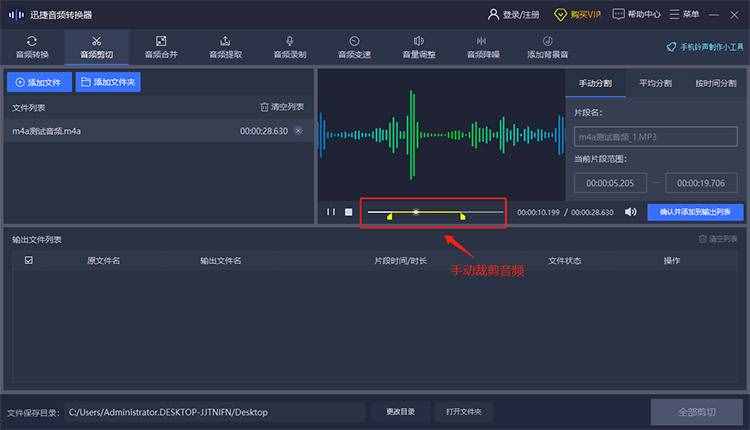Select the 音频剪切 audio cut tool
This screenshot has width=750, height=430.
[x=97, y=47]
